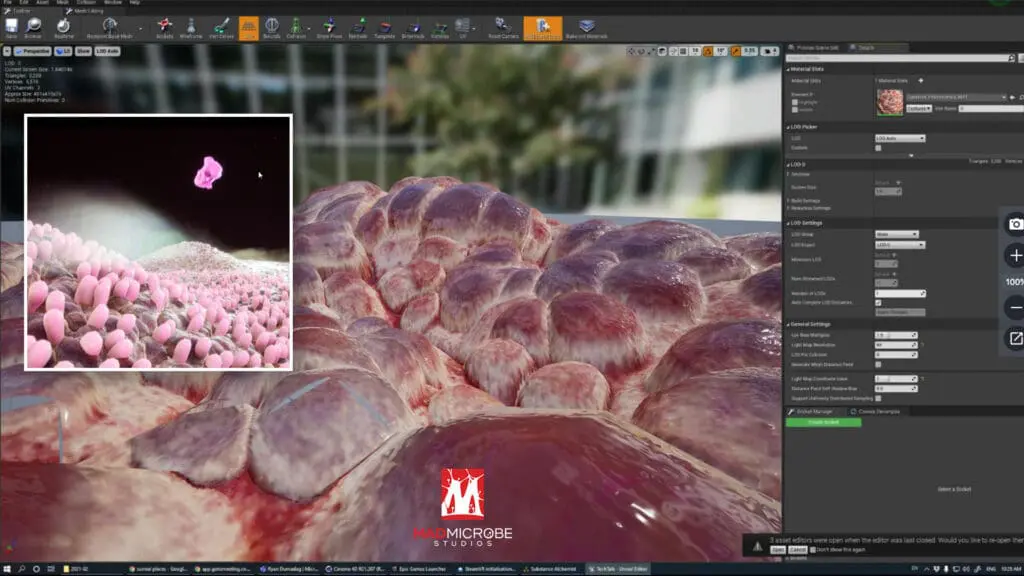Toggle Support Uniformly Distributed Sampling checkbox

tap(878, 398)
